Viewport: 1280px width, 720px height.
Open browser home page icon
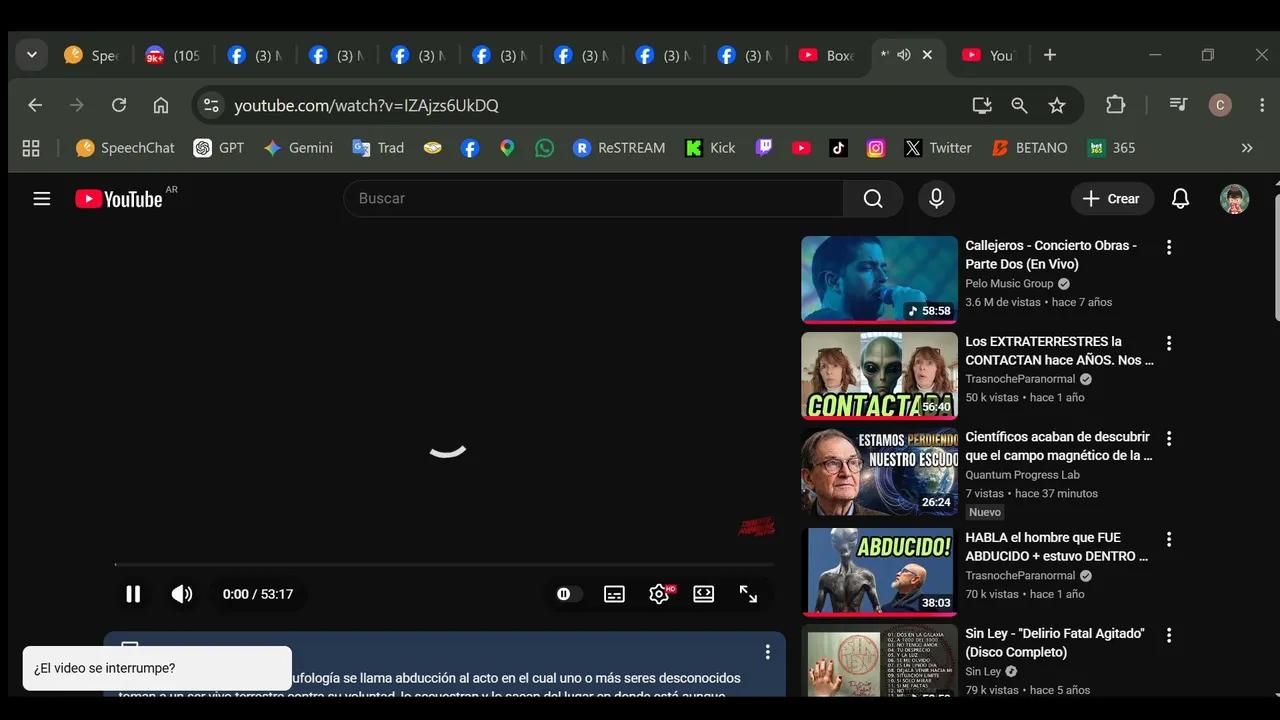click(161, 105)
